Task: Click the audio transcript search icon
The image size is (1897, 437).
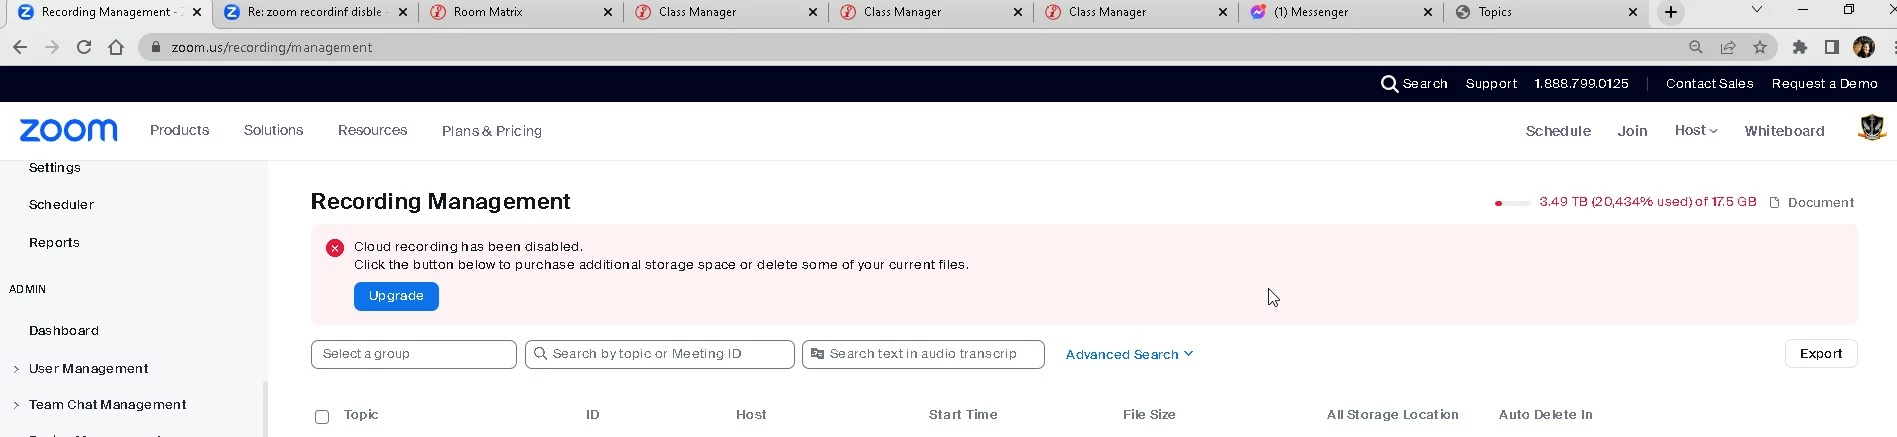Action: 817,354
